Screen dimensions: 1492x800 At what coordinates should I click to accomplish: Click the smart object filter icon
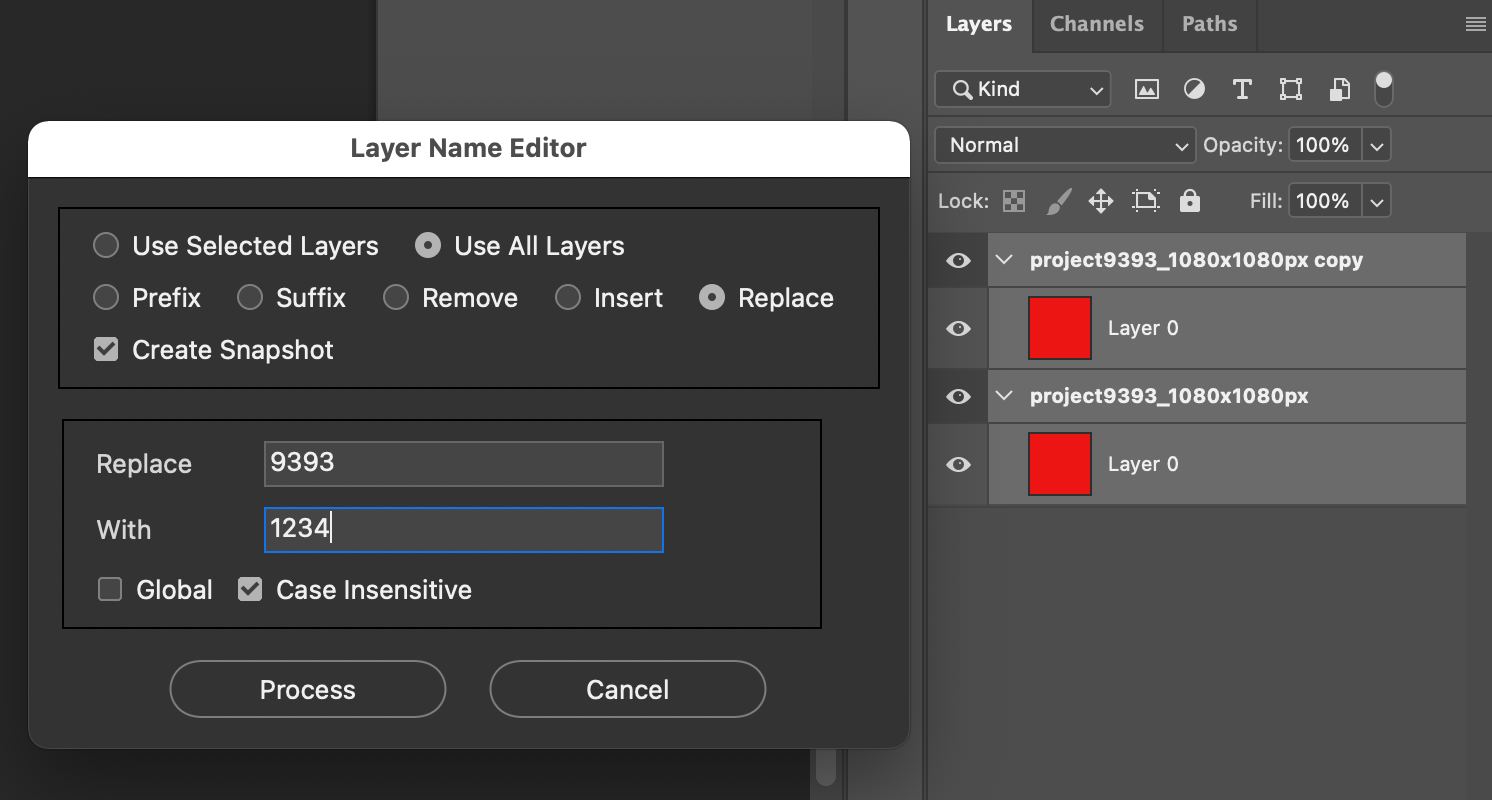pos(1340,89)
